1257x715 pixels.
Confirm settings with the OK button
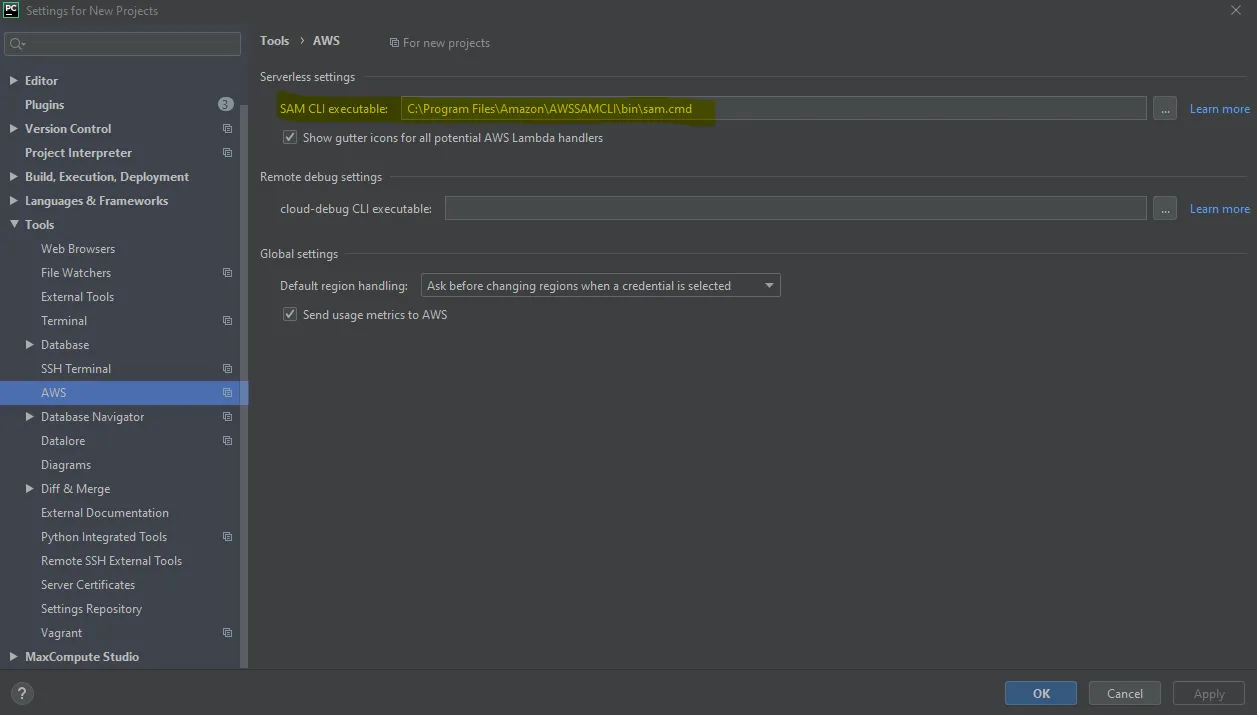(1041, 693)
